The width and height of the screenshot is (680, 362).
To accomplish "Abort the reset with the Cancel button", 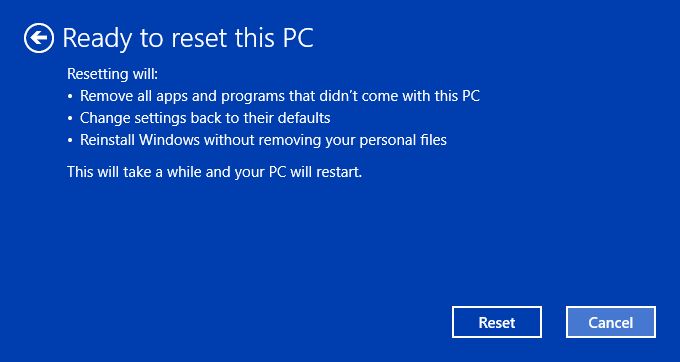I will (x=611, y=322).
